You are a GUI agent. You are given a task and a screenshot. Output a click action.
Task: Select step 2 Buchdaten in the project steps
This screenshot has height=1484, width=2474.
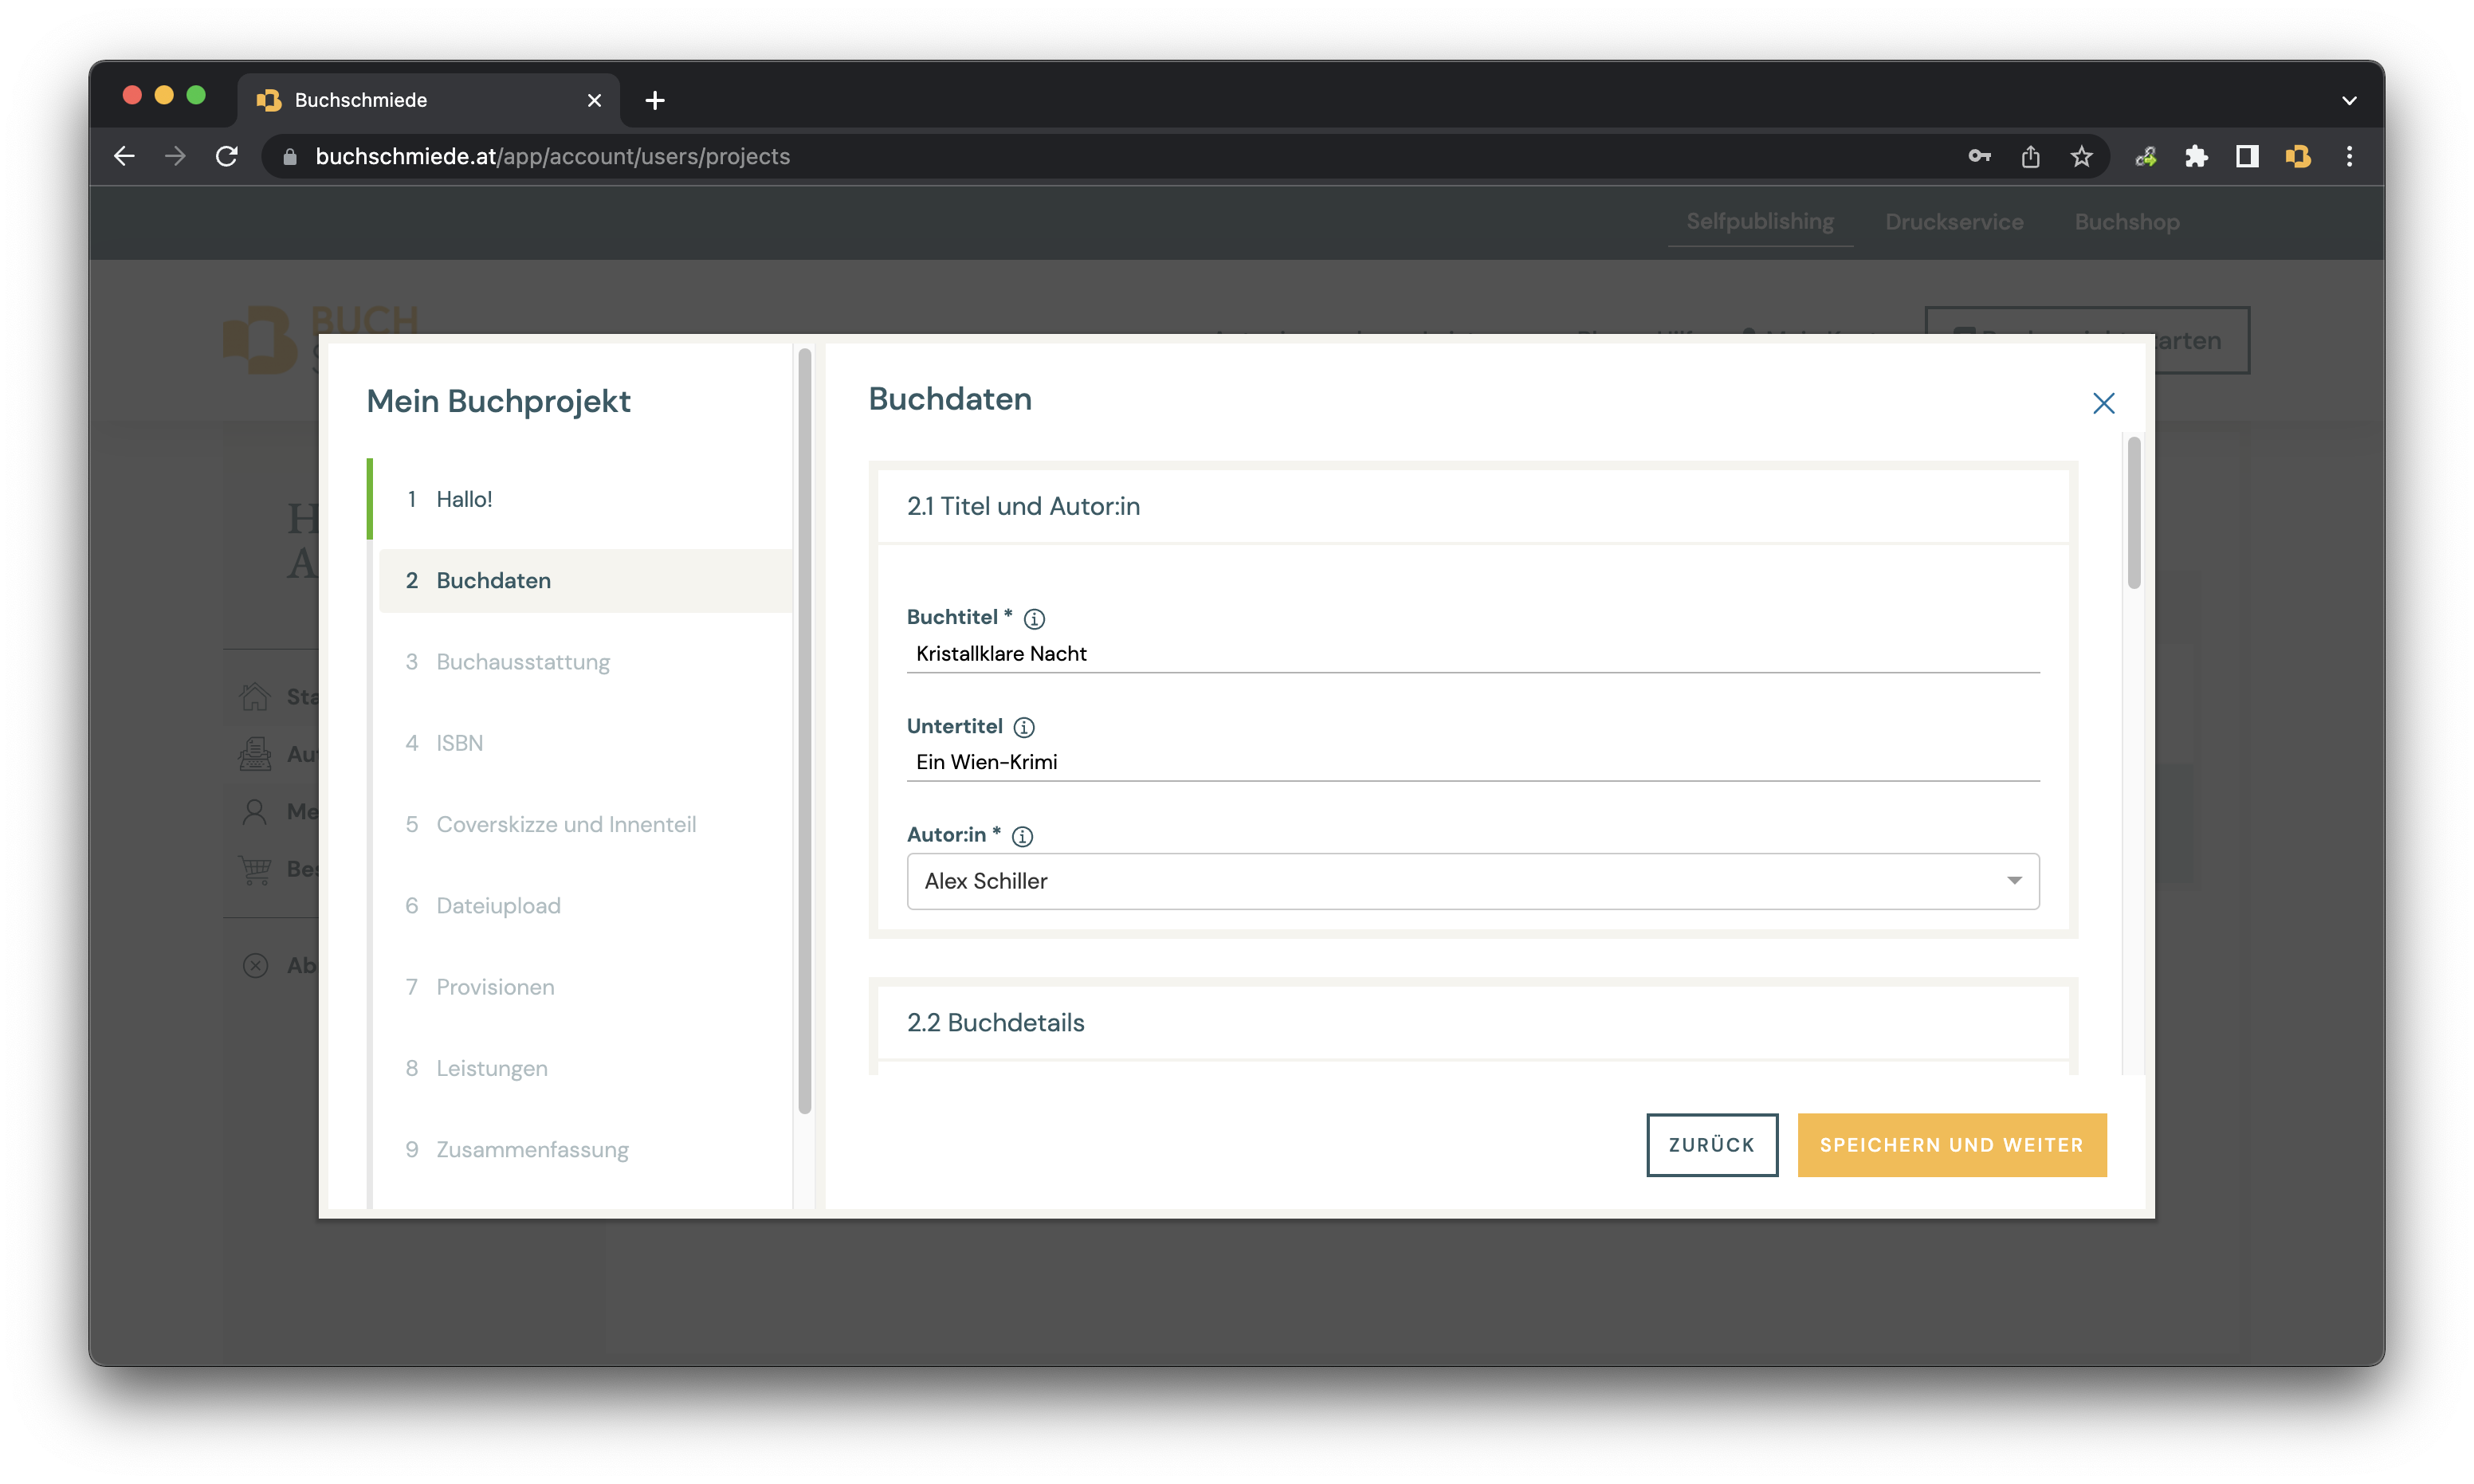click(493, 581)
